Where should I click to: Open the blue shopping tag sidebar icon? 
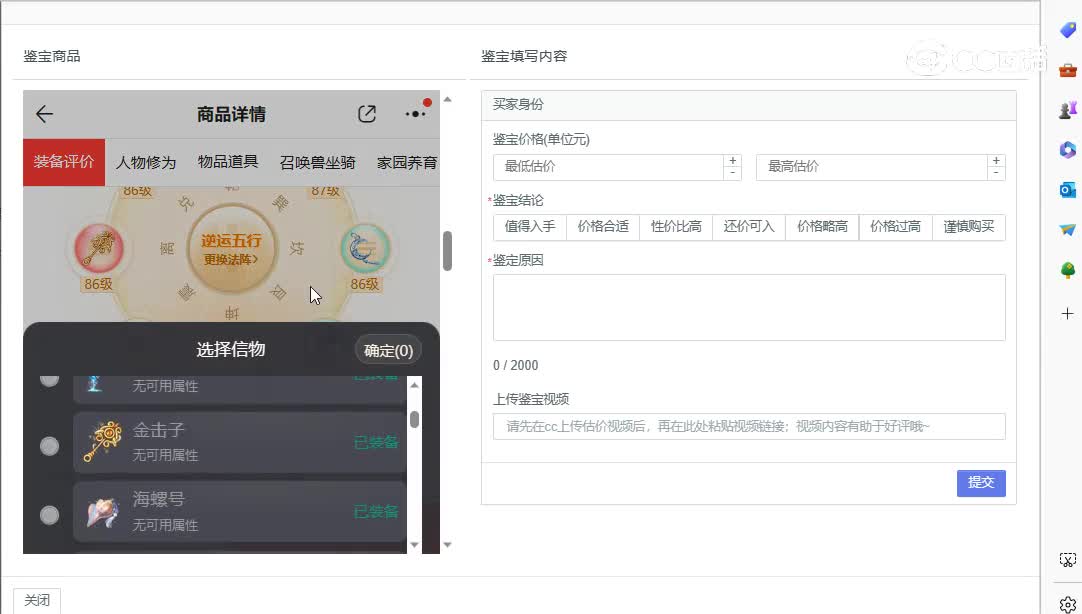point(1068,30)
